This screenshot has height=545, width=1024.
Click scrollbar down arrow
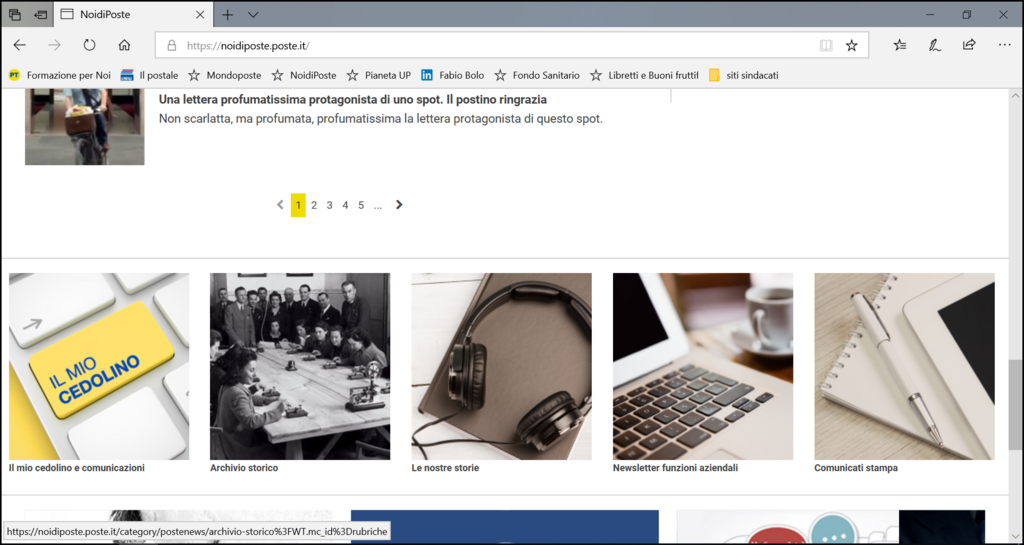pos(1015,537)
